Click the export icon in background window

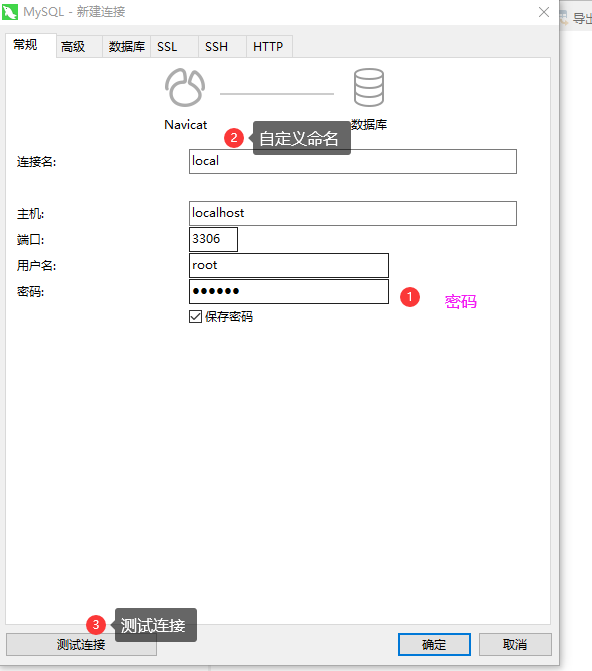pos(564,18)
